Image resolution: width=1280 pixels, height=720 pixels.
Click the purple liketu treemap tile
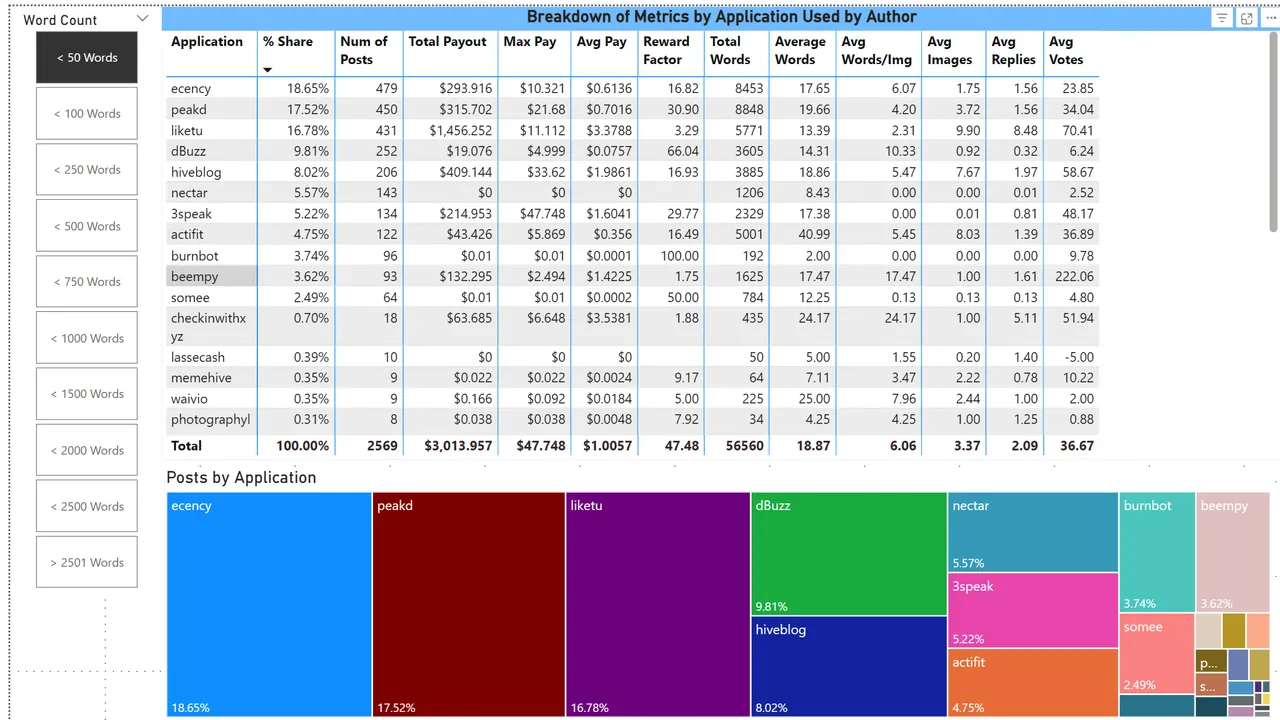(x=657, y=604)
